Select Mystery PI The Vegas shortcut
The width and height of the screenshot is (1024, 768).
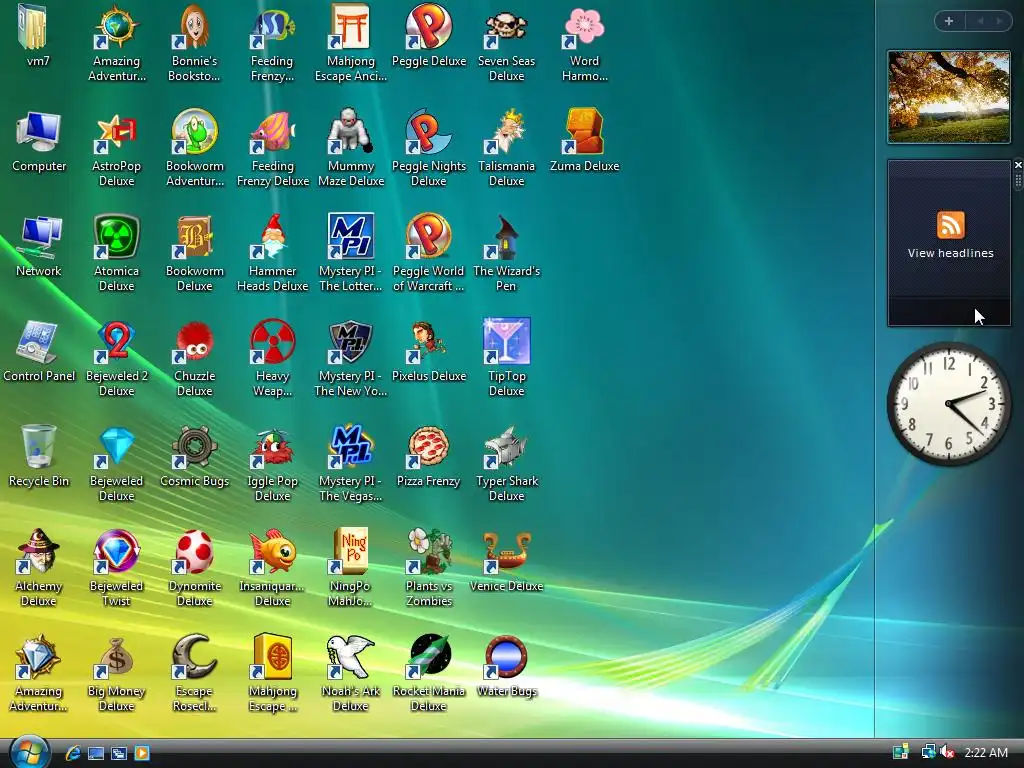pos(351,464)
